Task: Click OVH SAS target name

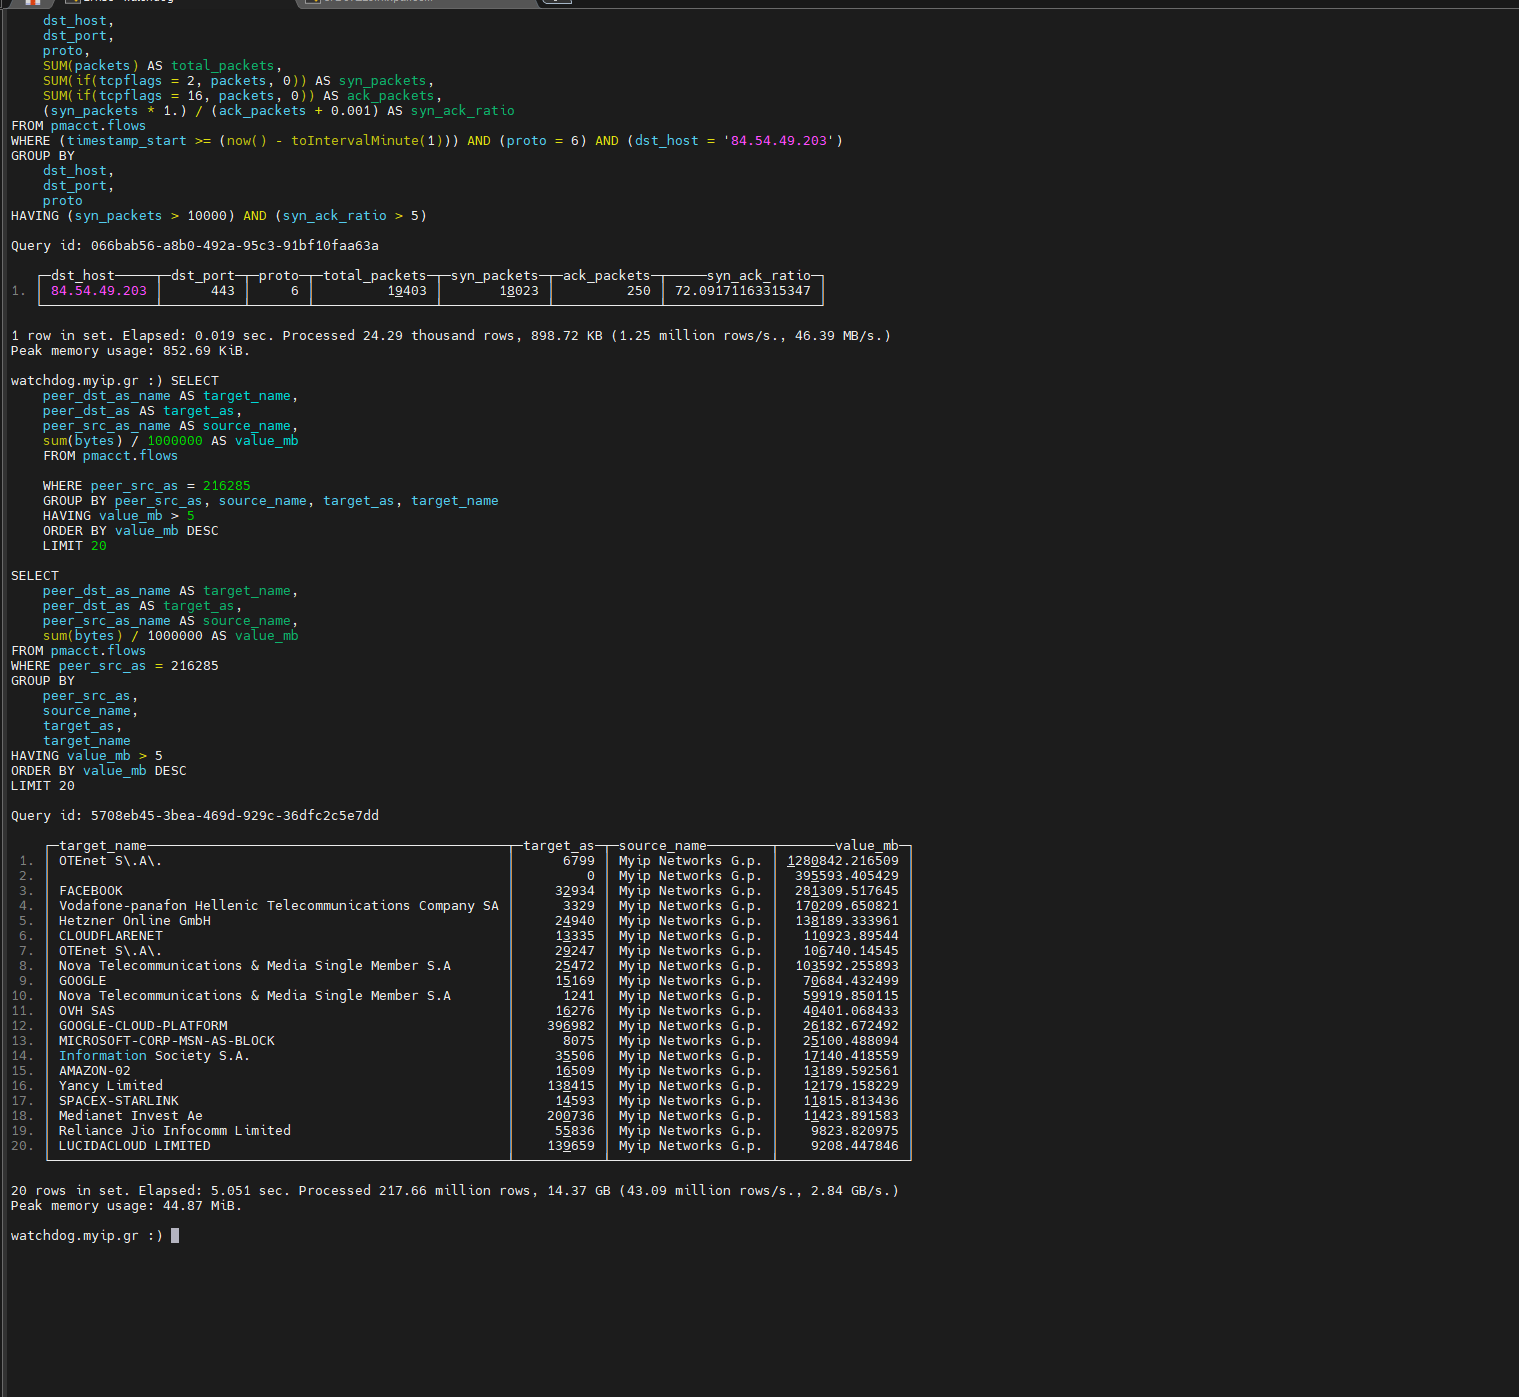Action: 87,1011
